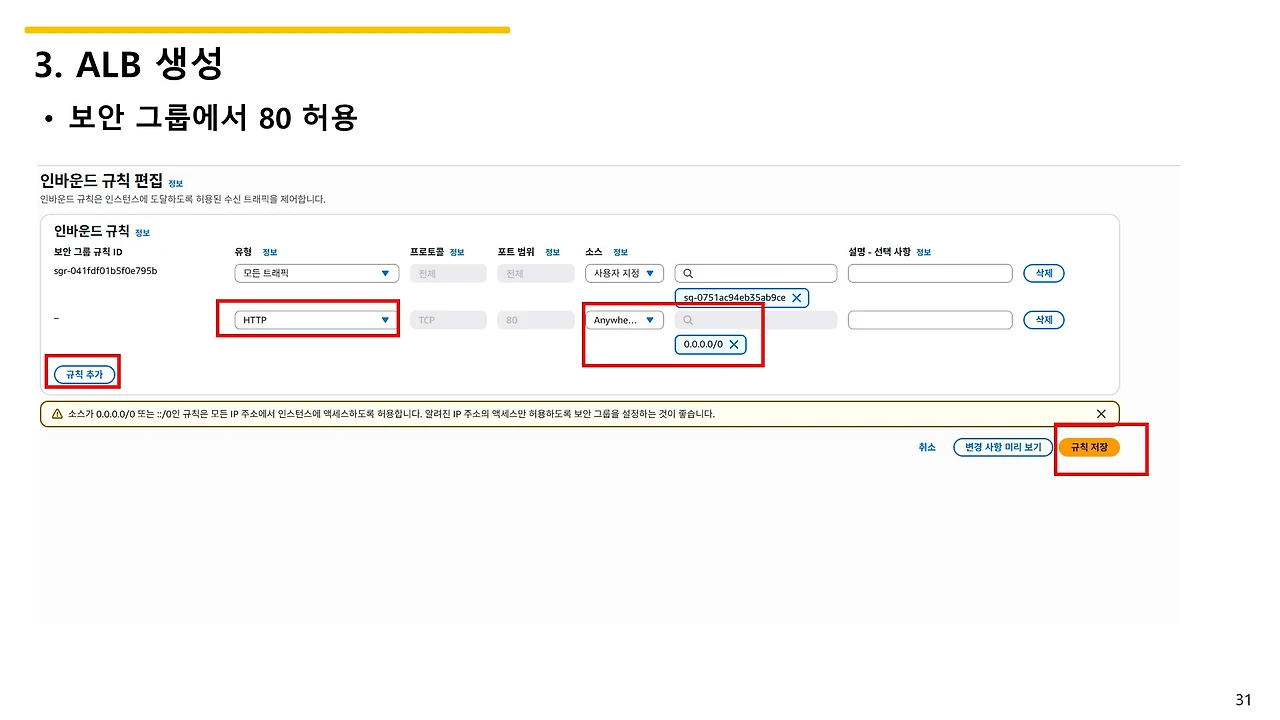Remove the 0.0.0.0/0 CIDR tag
The image size is (1280, 720).
733,344
